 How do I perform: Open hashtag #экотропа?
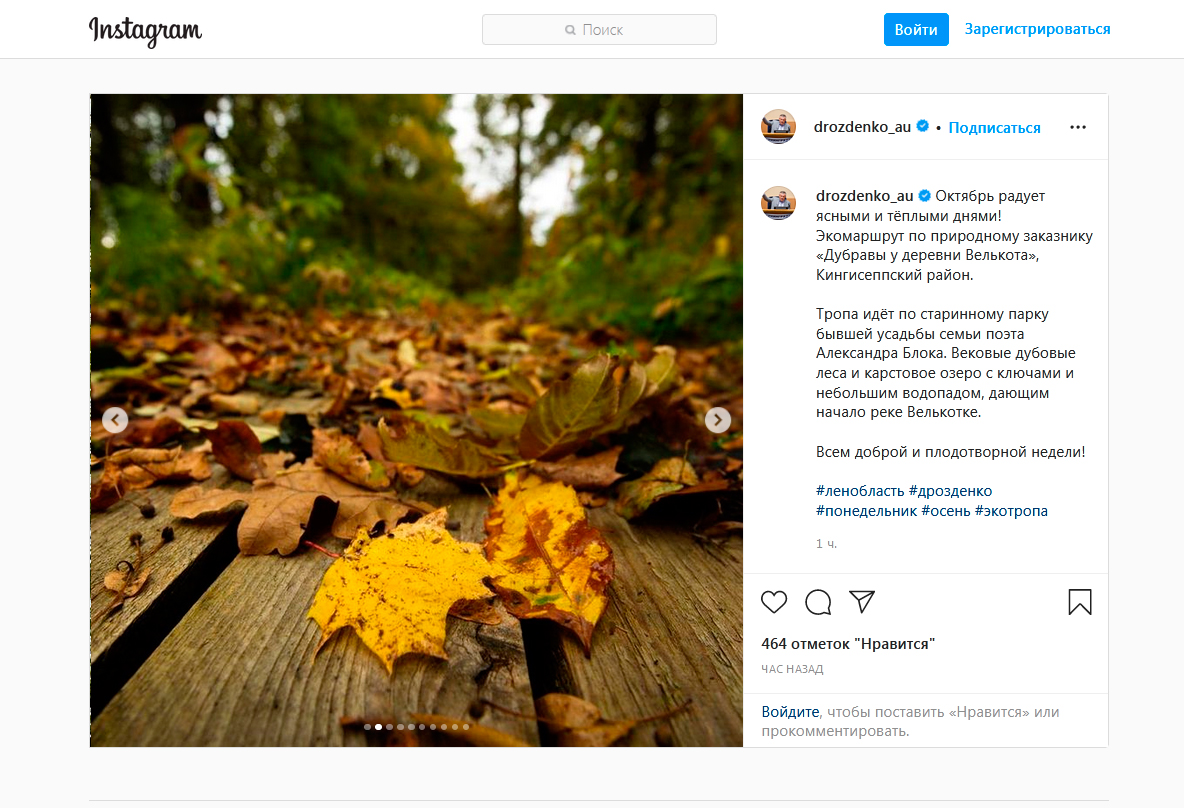(x=1011, y=511)
